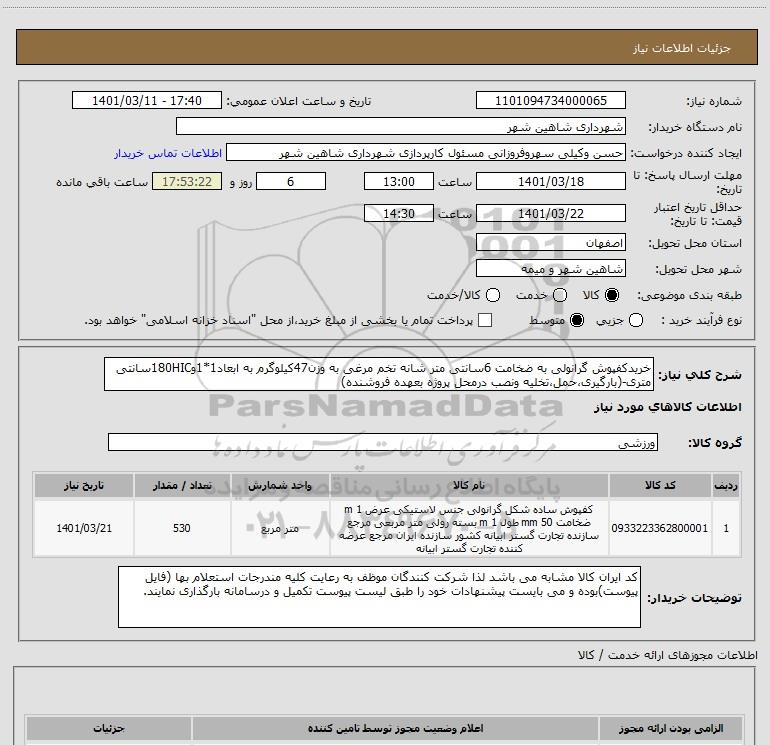Click buyer organization name field
The image size is (770, 745).
tap(401, 126)
